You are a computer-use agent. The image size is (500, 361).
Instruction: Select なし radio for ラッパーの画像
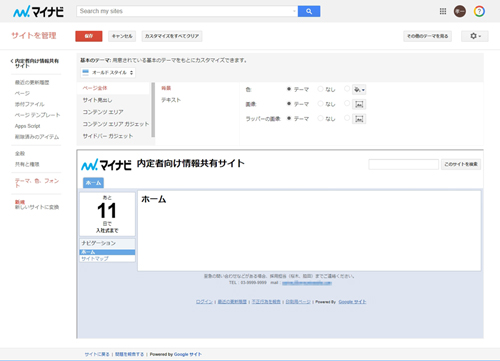pos(320,118)
